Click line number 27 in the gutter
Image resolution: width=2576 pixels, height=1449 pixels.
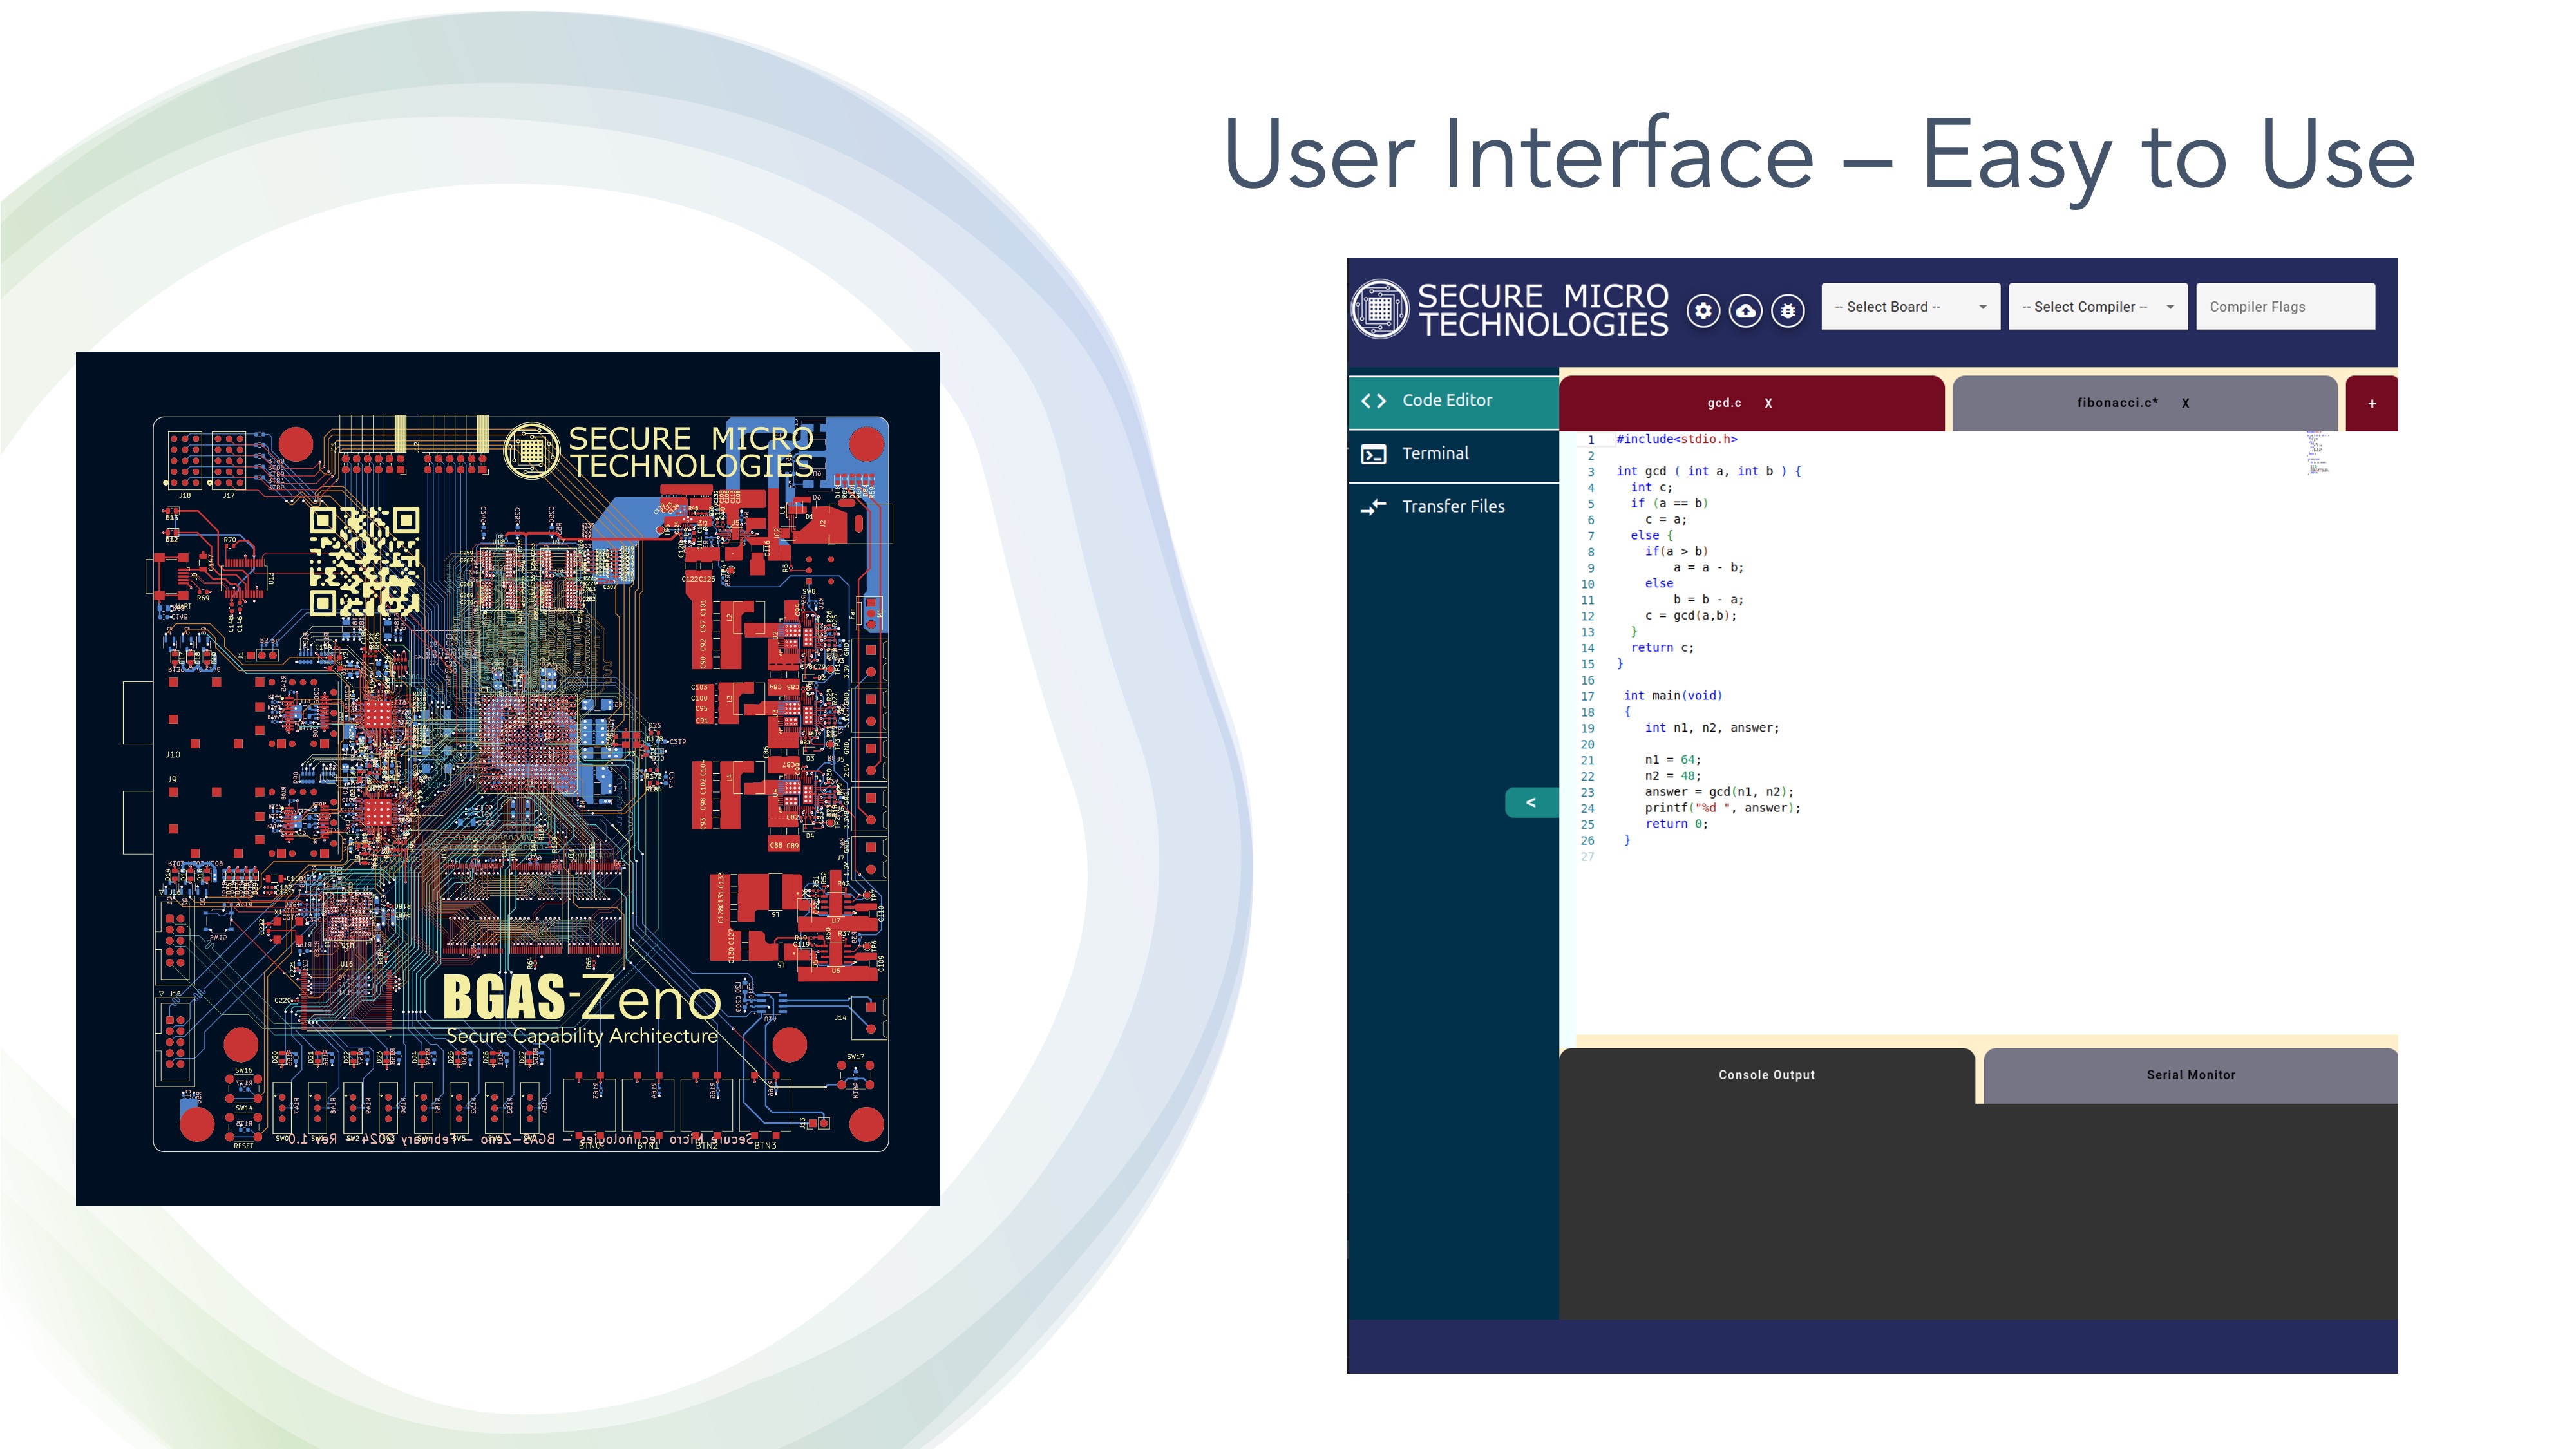tap(1587, 857)
